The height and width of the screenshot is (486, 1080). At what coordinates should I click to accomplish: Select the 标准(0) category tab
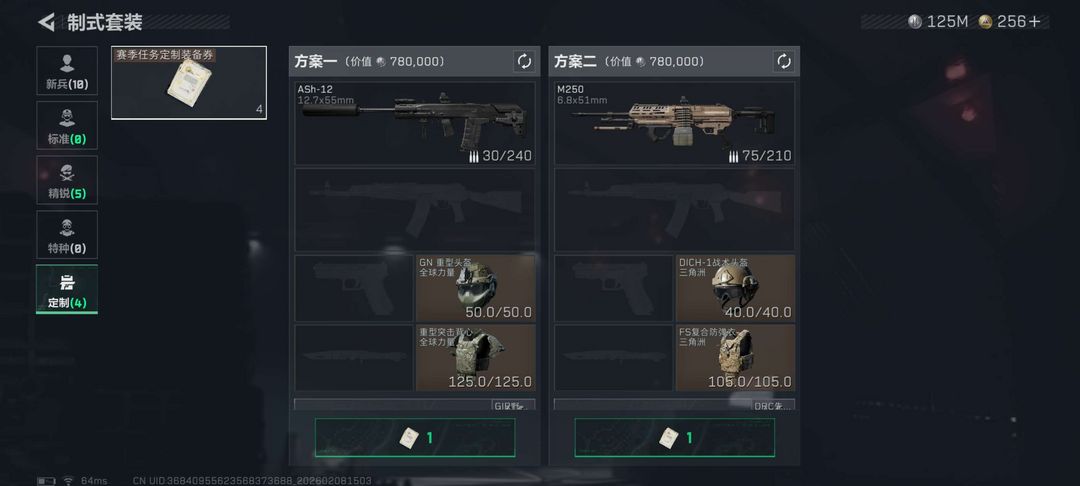tap(67, 125)
